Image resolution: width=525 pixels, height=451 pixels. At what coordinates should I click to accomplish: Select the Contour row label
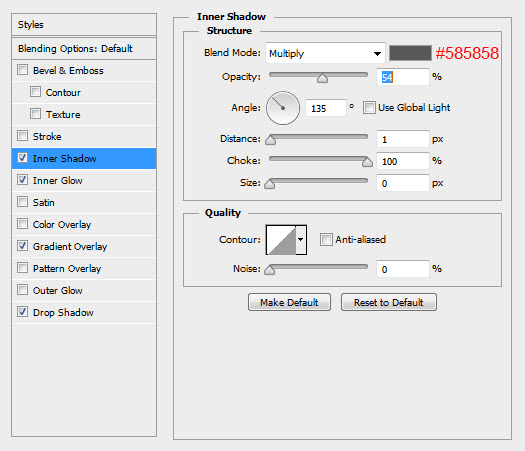click(63, 92)
